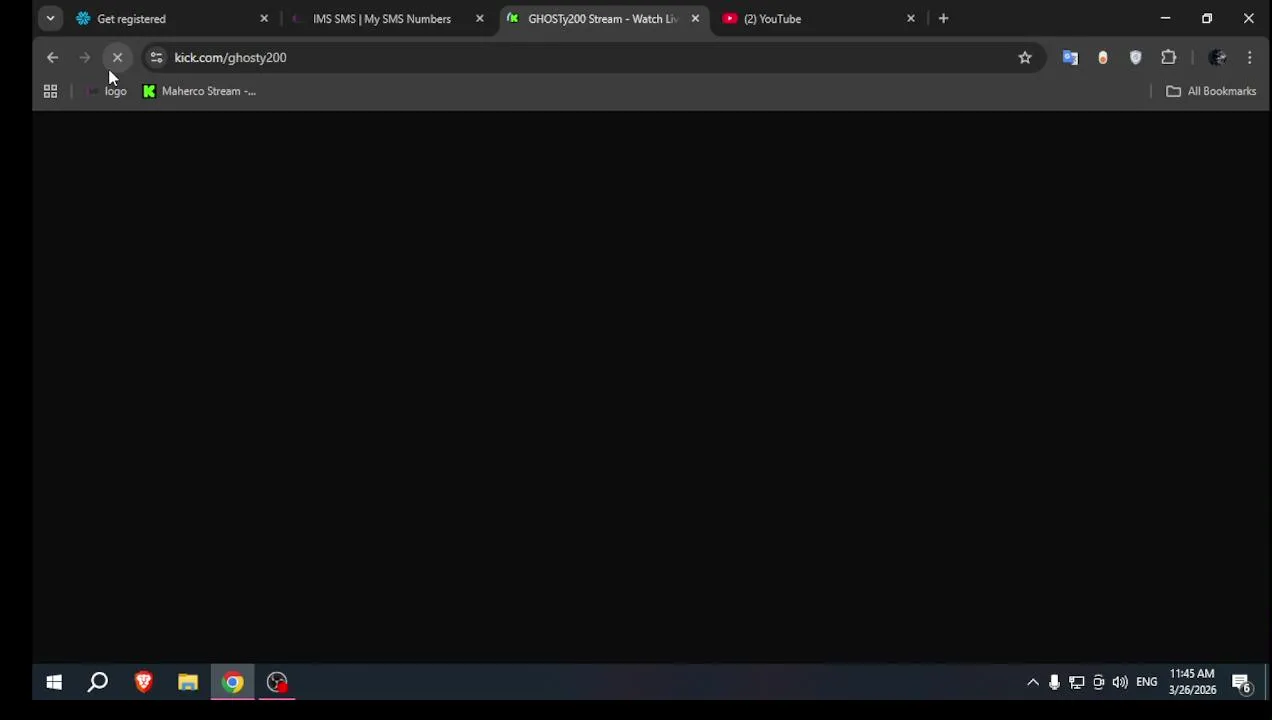Image resolution: width=1272 pixels, height=720 pixels.
Task: Click the Chrome taskbar icon
Action: [x=232, y=682]
